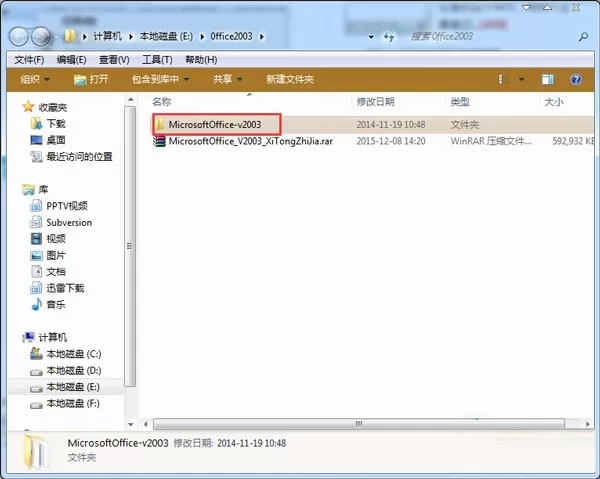Expand the arrow after Office2003 breadcrumb
Viewport: 600px width, 479px height.
[x=262, y=37]
